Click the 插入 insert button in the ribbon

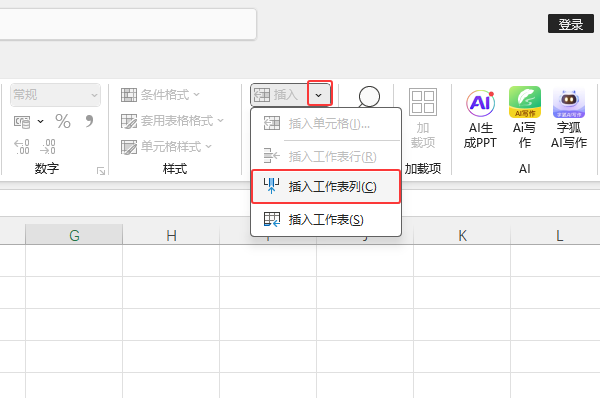pyautogui.click(x=279, y=95)
